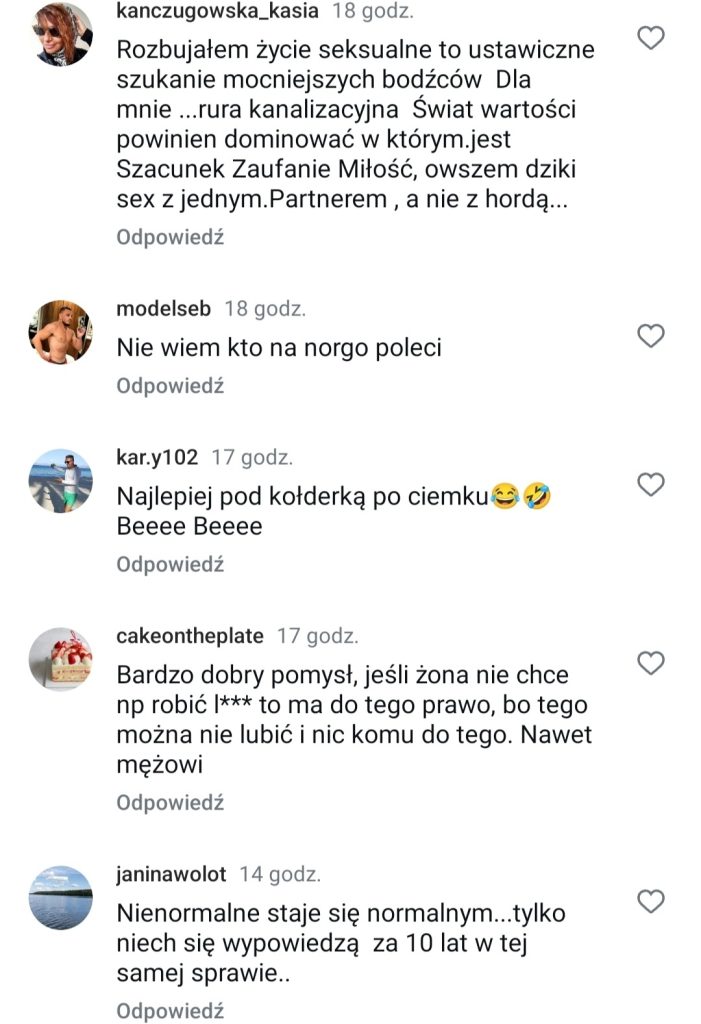
Task: Go to kar.y102's username link
Action: (158, 458)
